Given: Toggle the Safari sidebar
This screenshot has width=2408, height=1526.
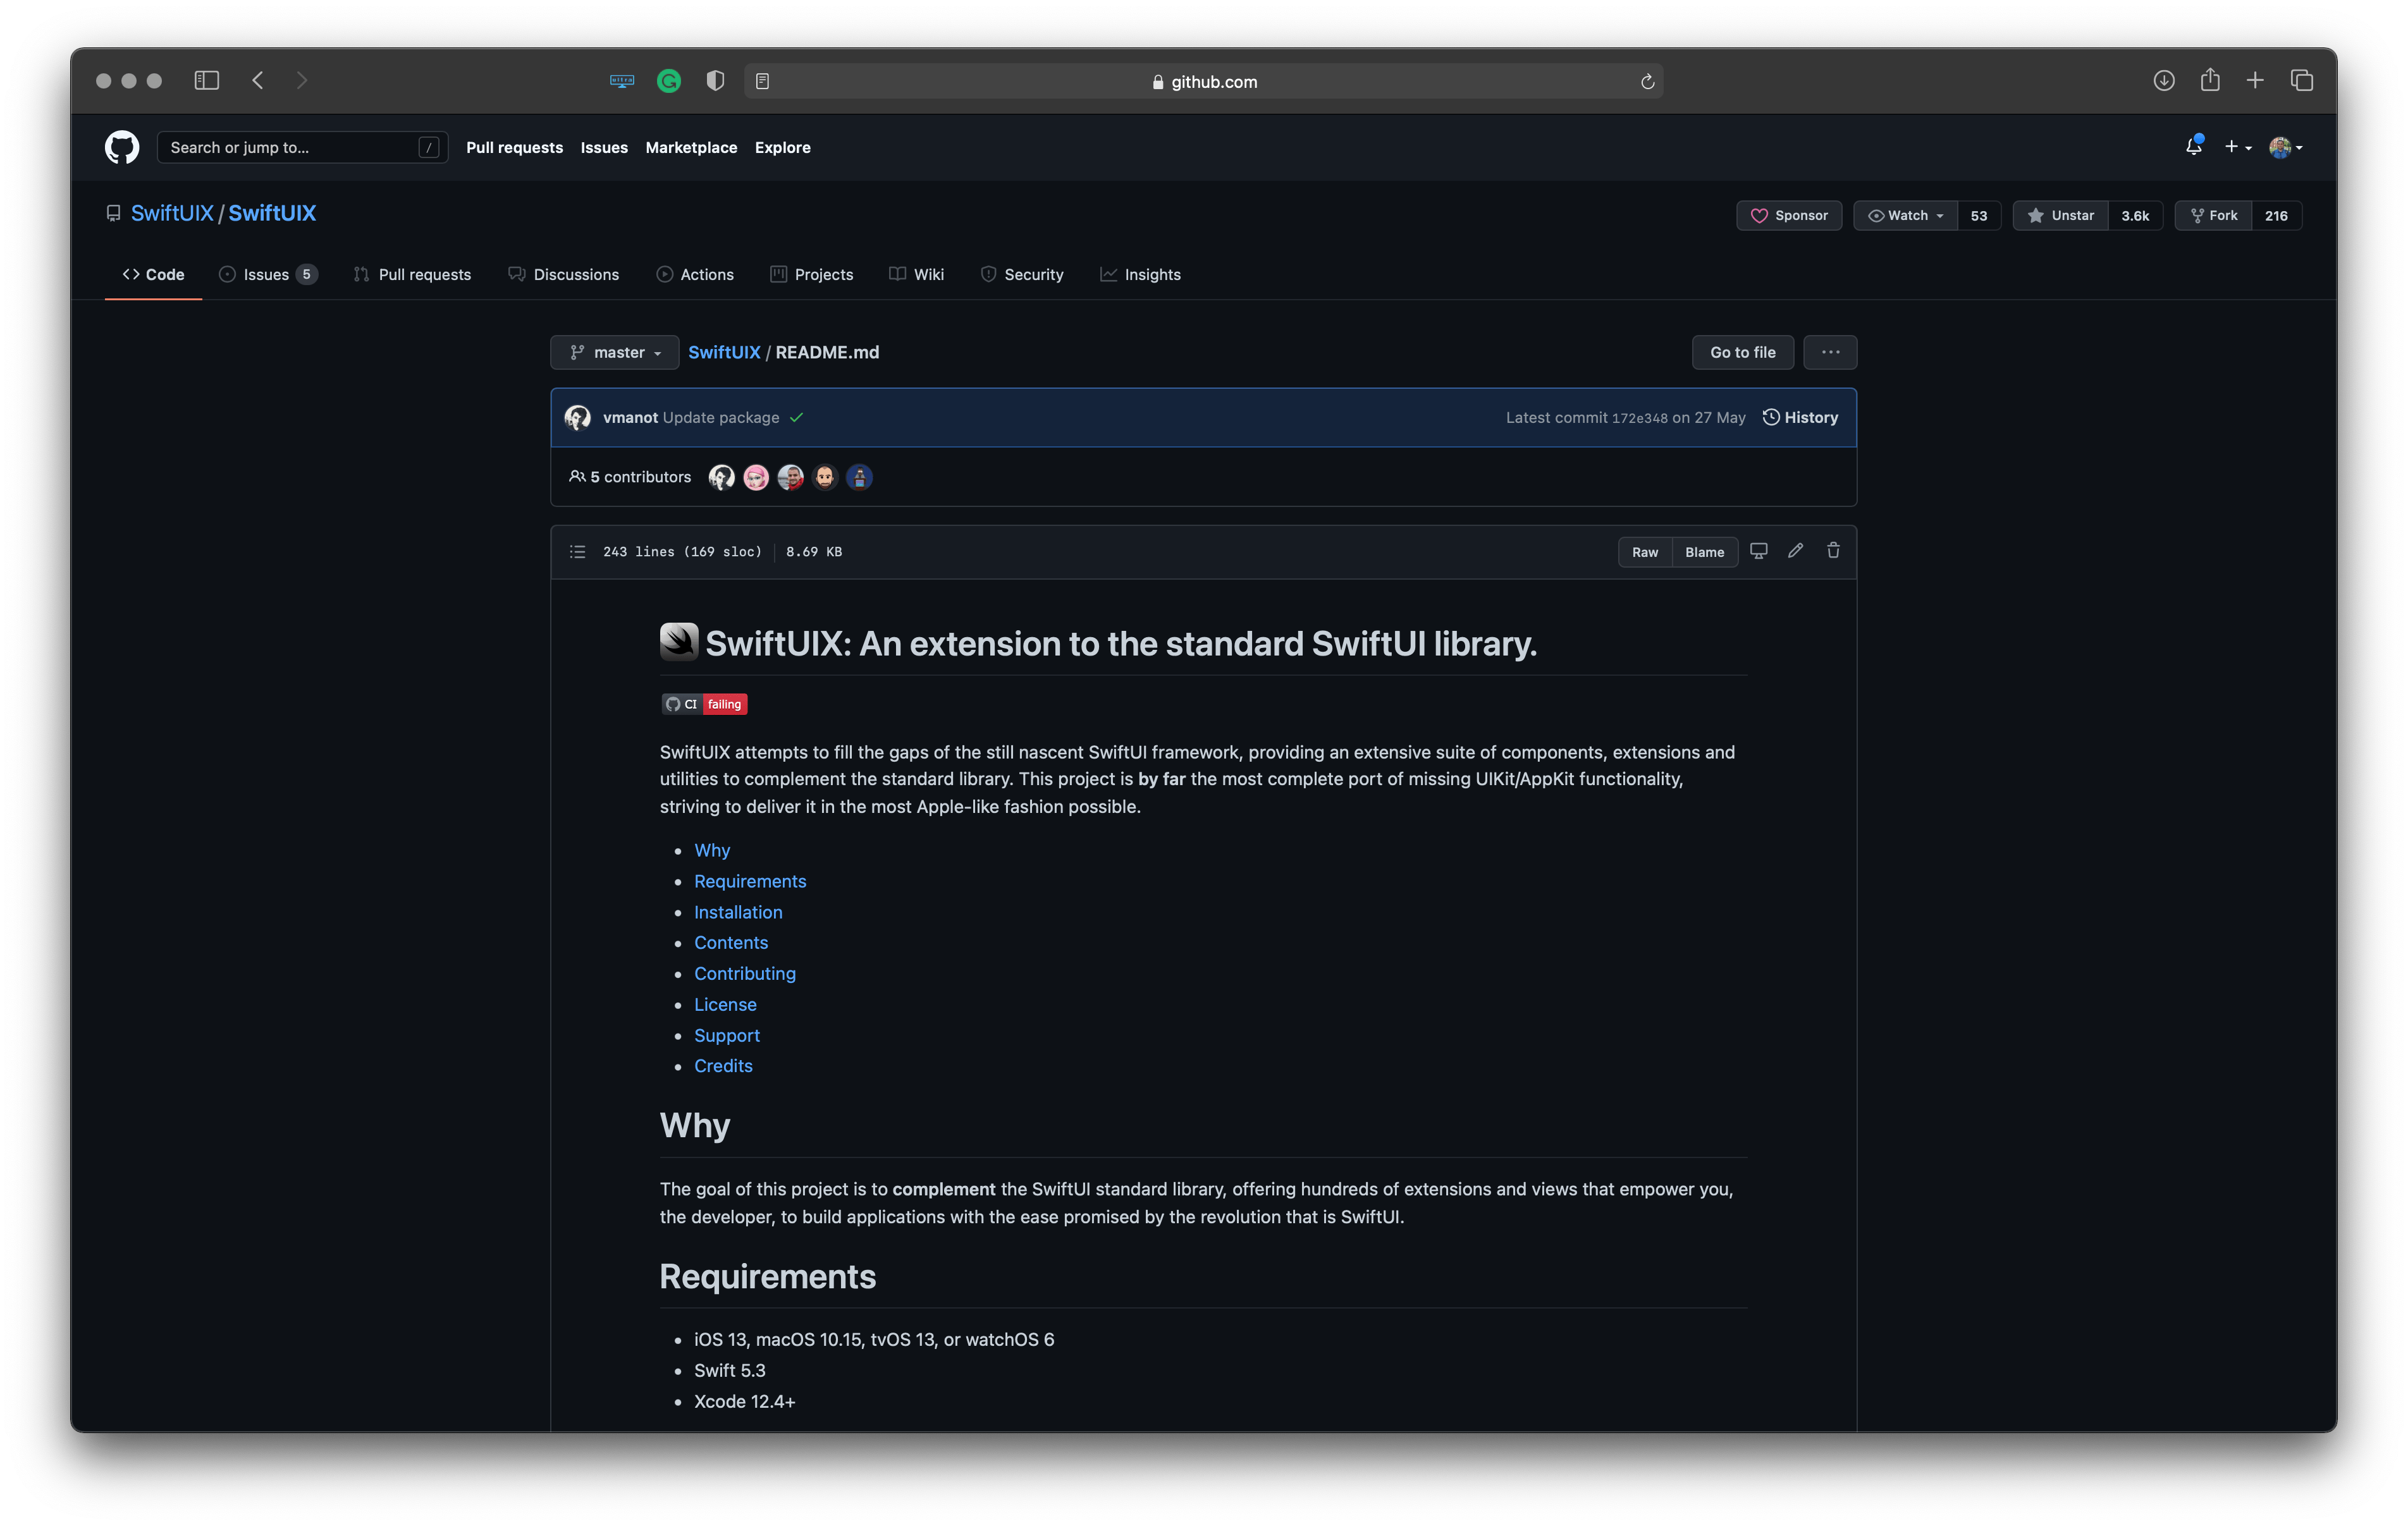Looking at the screenshot, I should tap(206, 81).
